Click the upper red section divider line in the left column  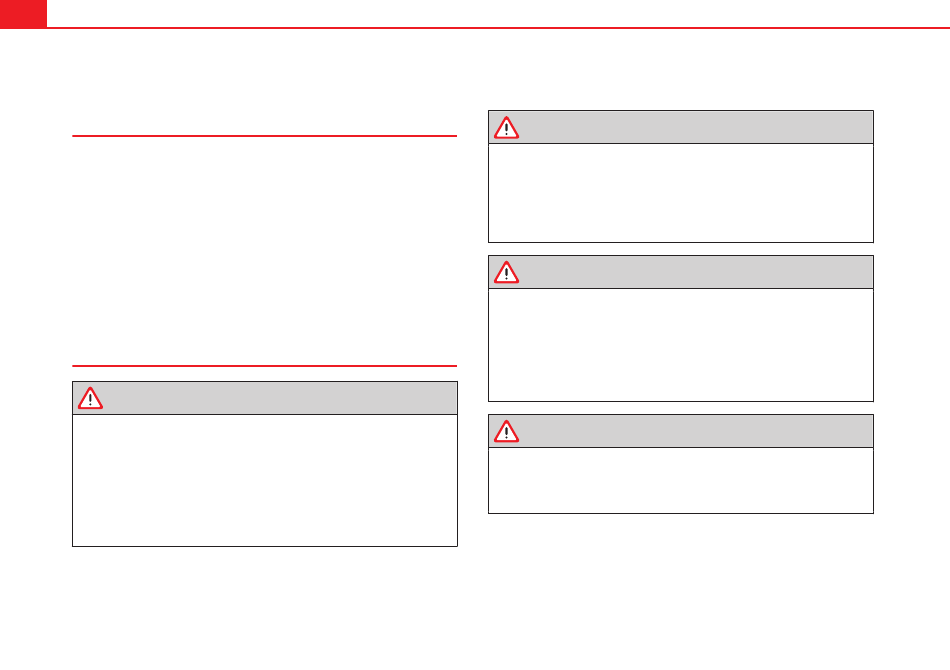coord(265,136)
